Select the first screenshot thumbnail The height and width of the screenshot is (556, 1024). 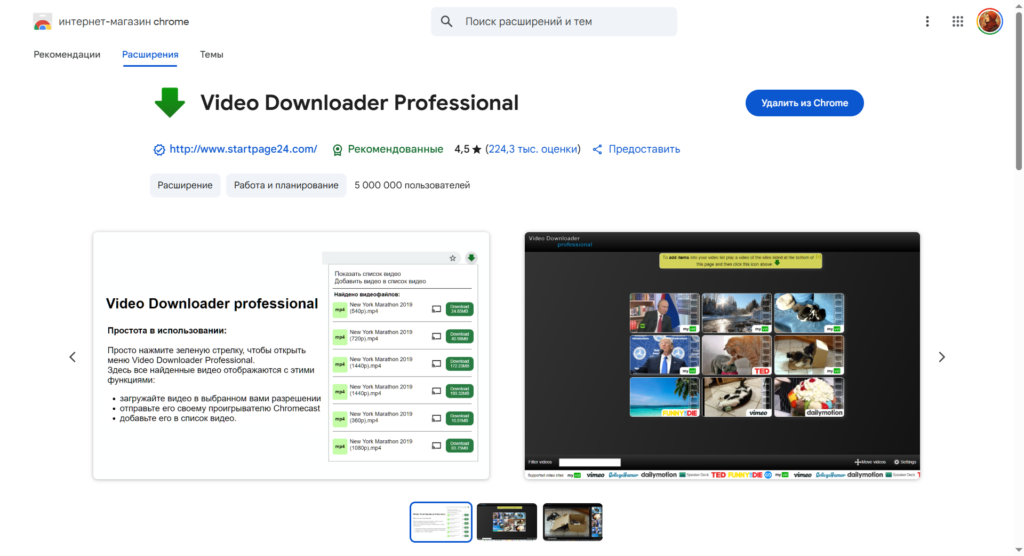[x=441, y=522]
